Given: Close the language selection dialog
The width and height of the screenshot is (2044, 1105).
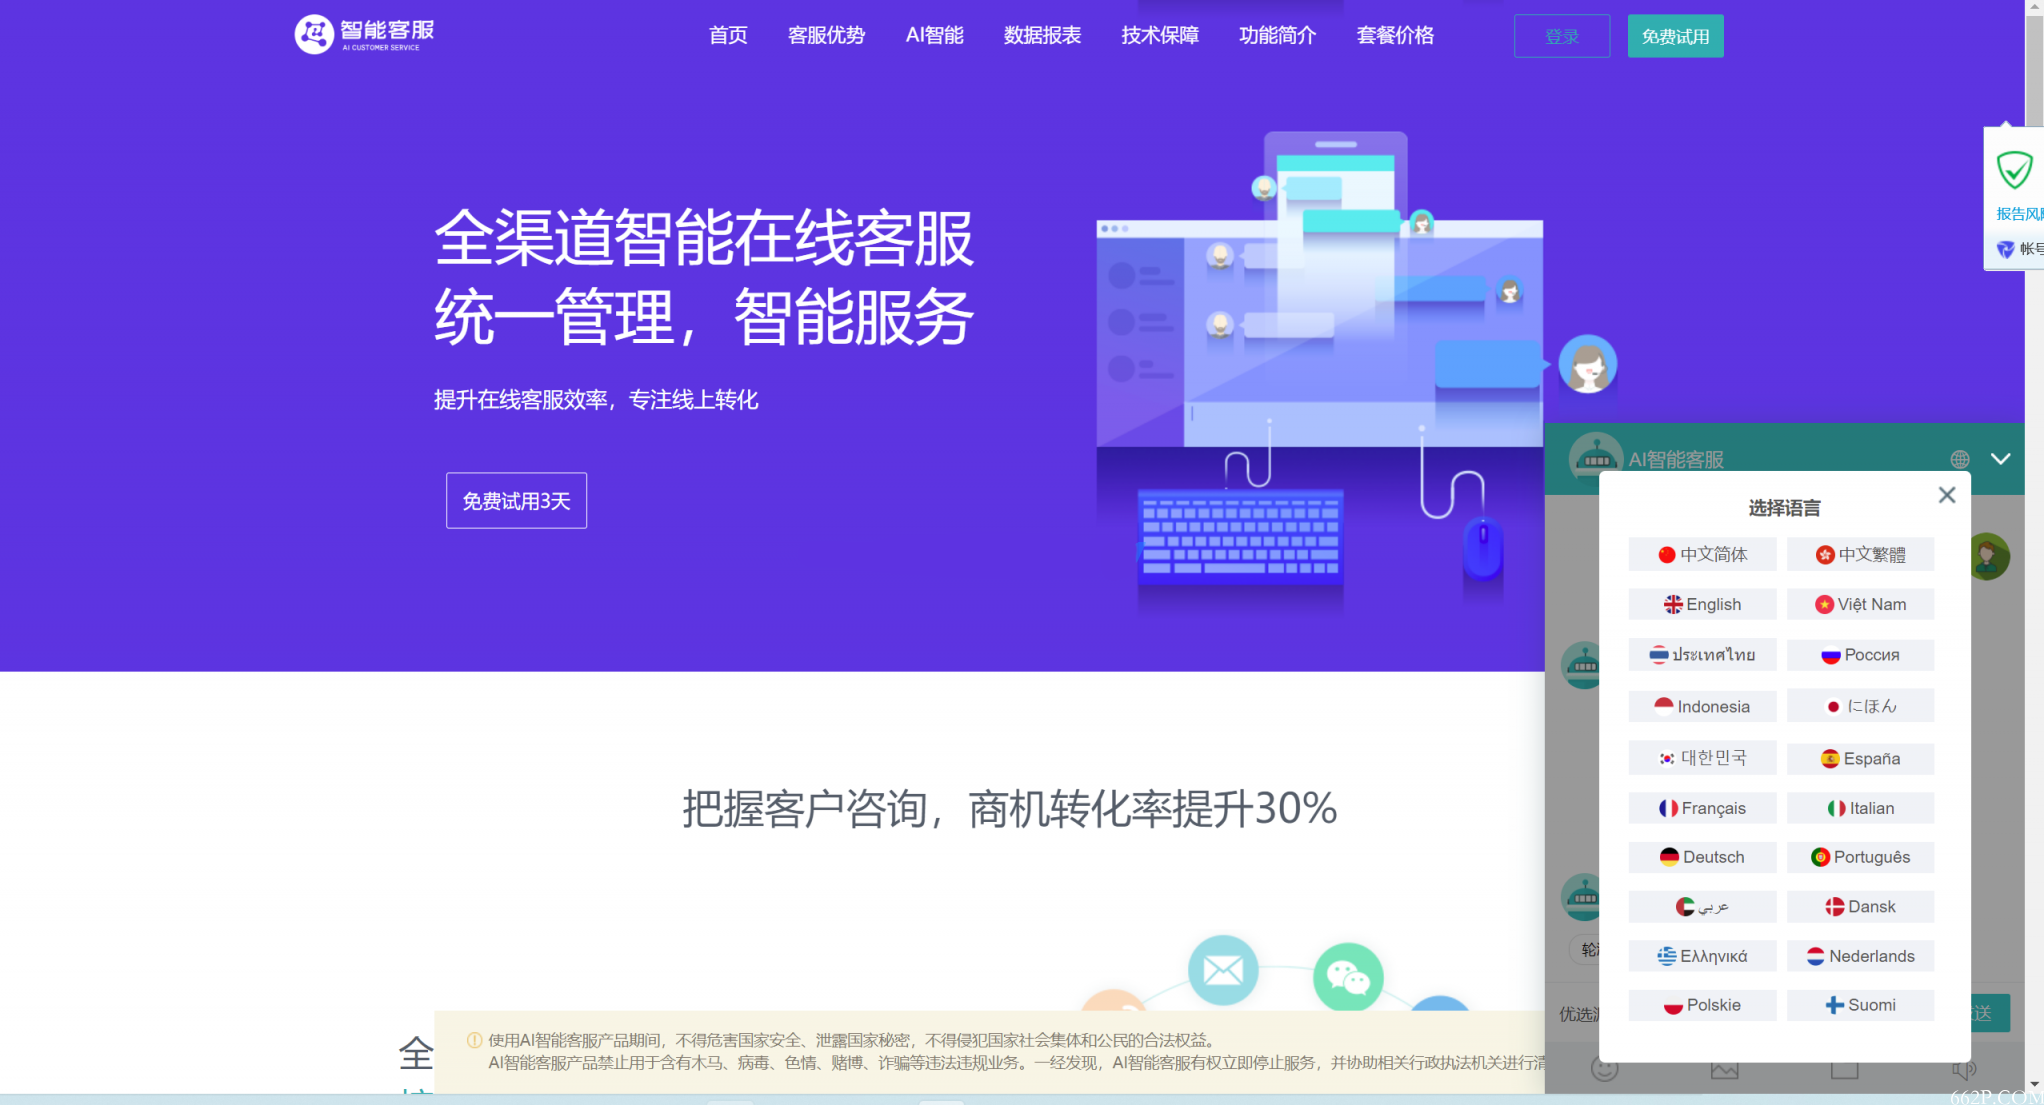Looking at the screenshot, I should pyautogui.click(x=1947, y=495).
